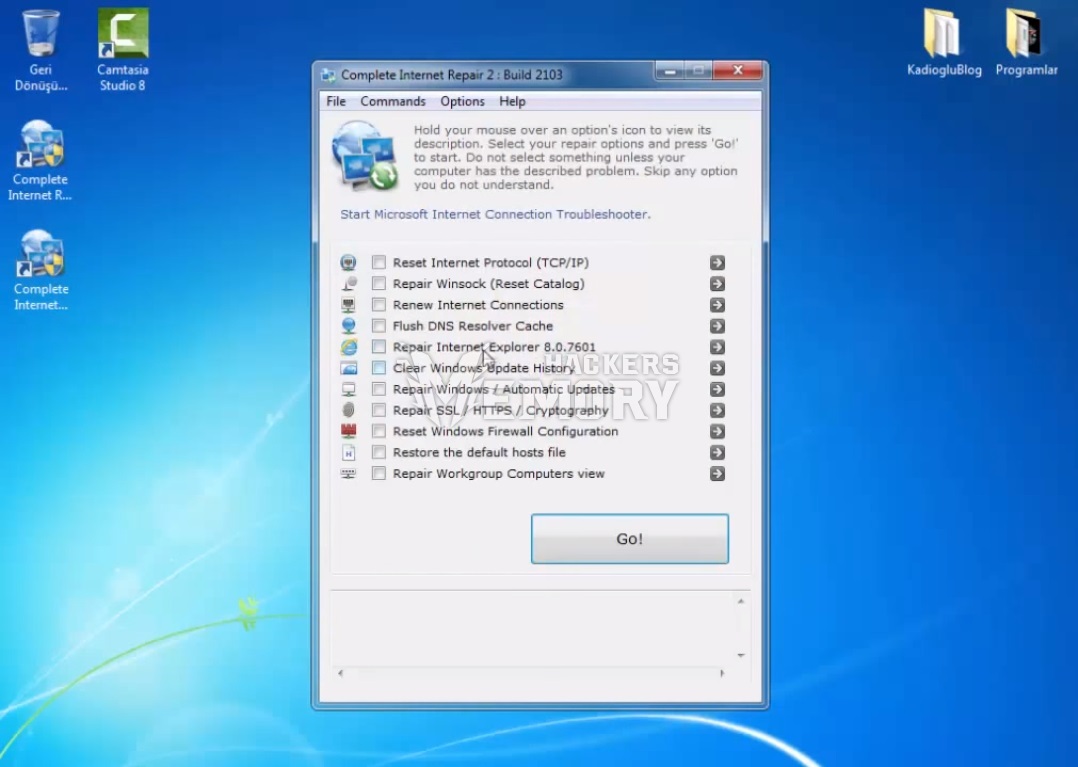Close the Complete Internet Repair window
Viewport: 1078px width, 767px height.
pyautogui.click(x=738, y=71)
